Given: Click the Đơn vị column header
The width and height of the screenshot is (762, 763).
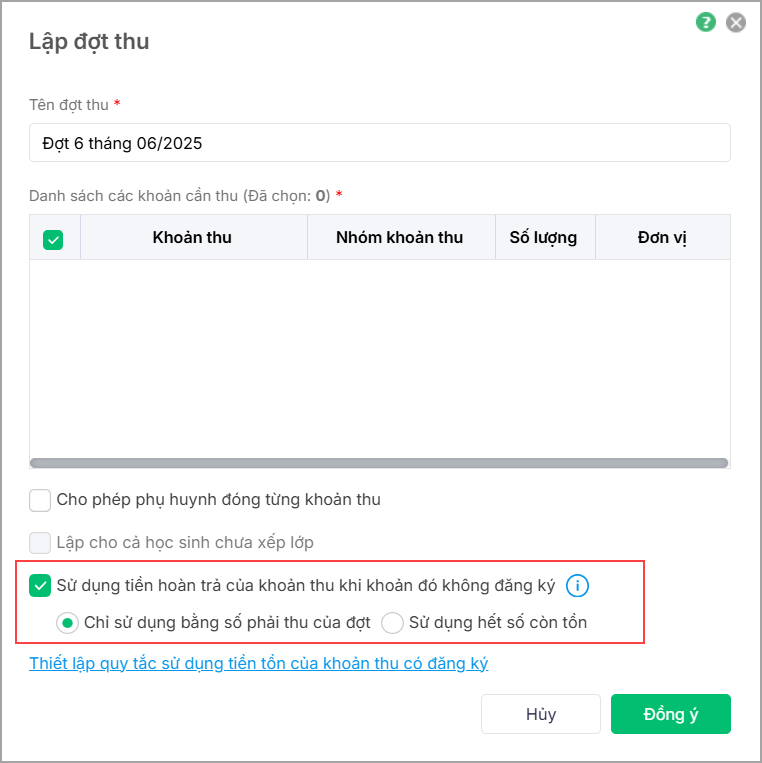Looking at the screenshot, I should (661, 238).
